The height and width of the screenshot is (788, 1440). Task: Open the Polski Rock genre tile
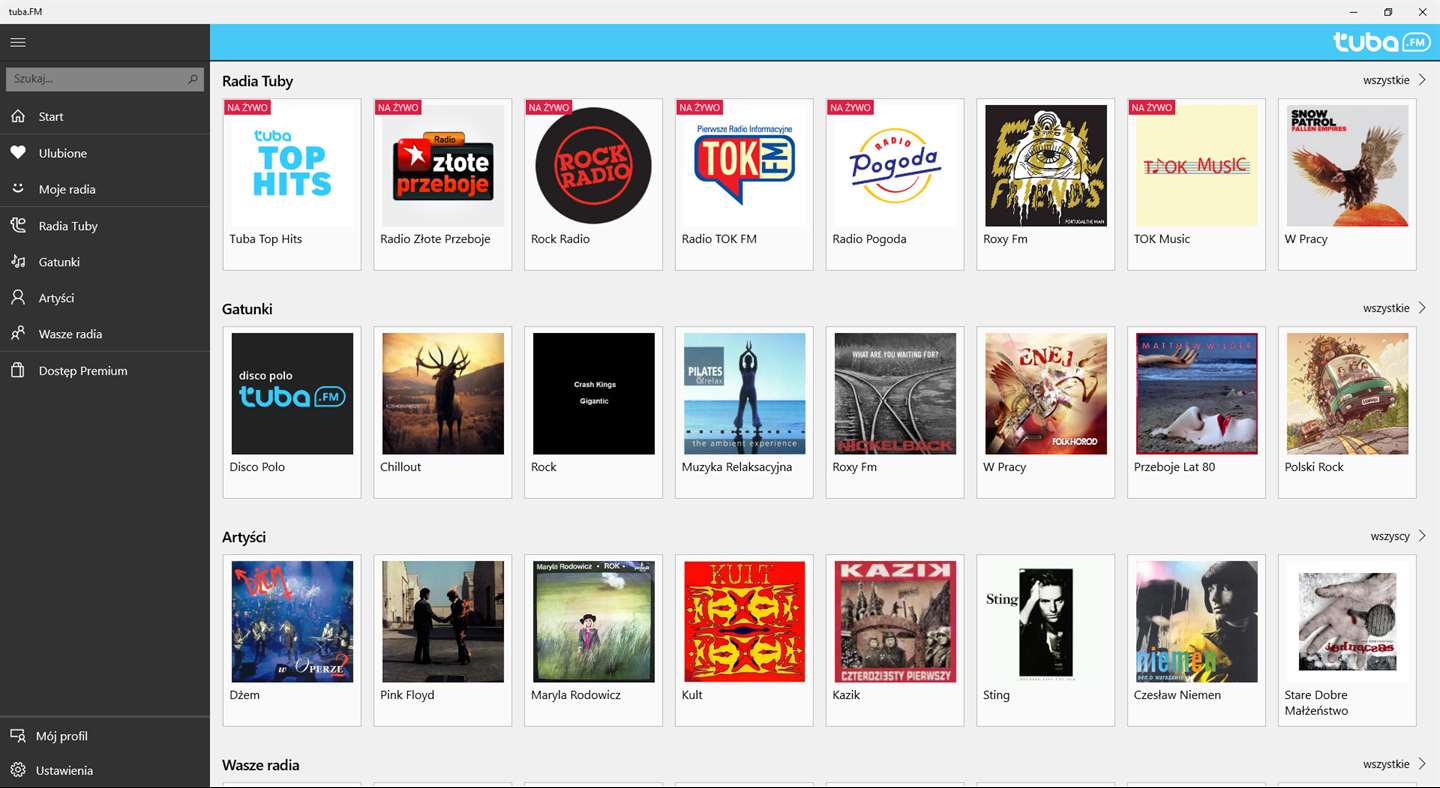(x=1347, y=412)
